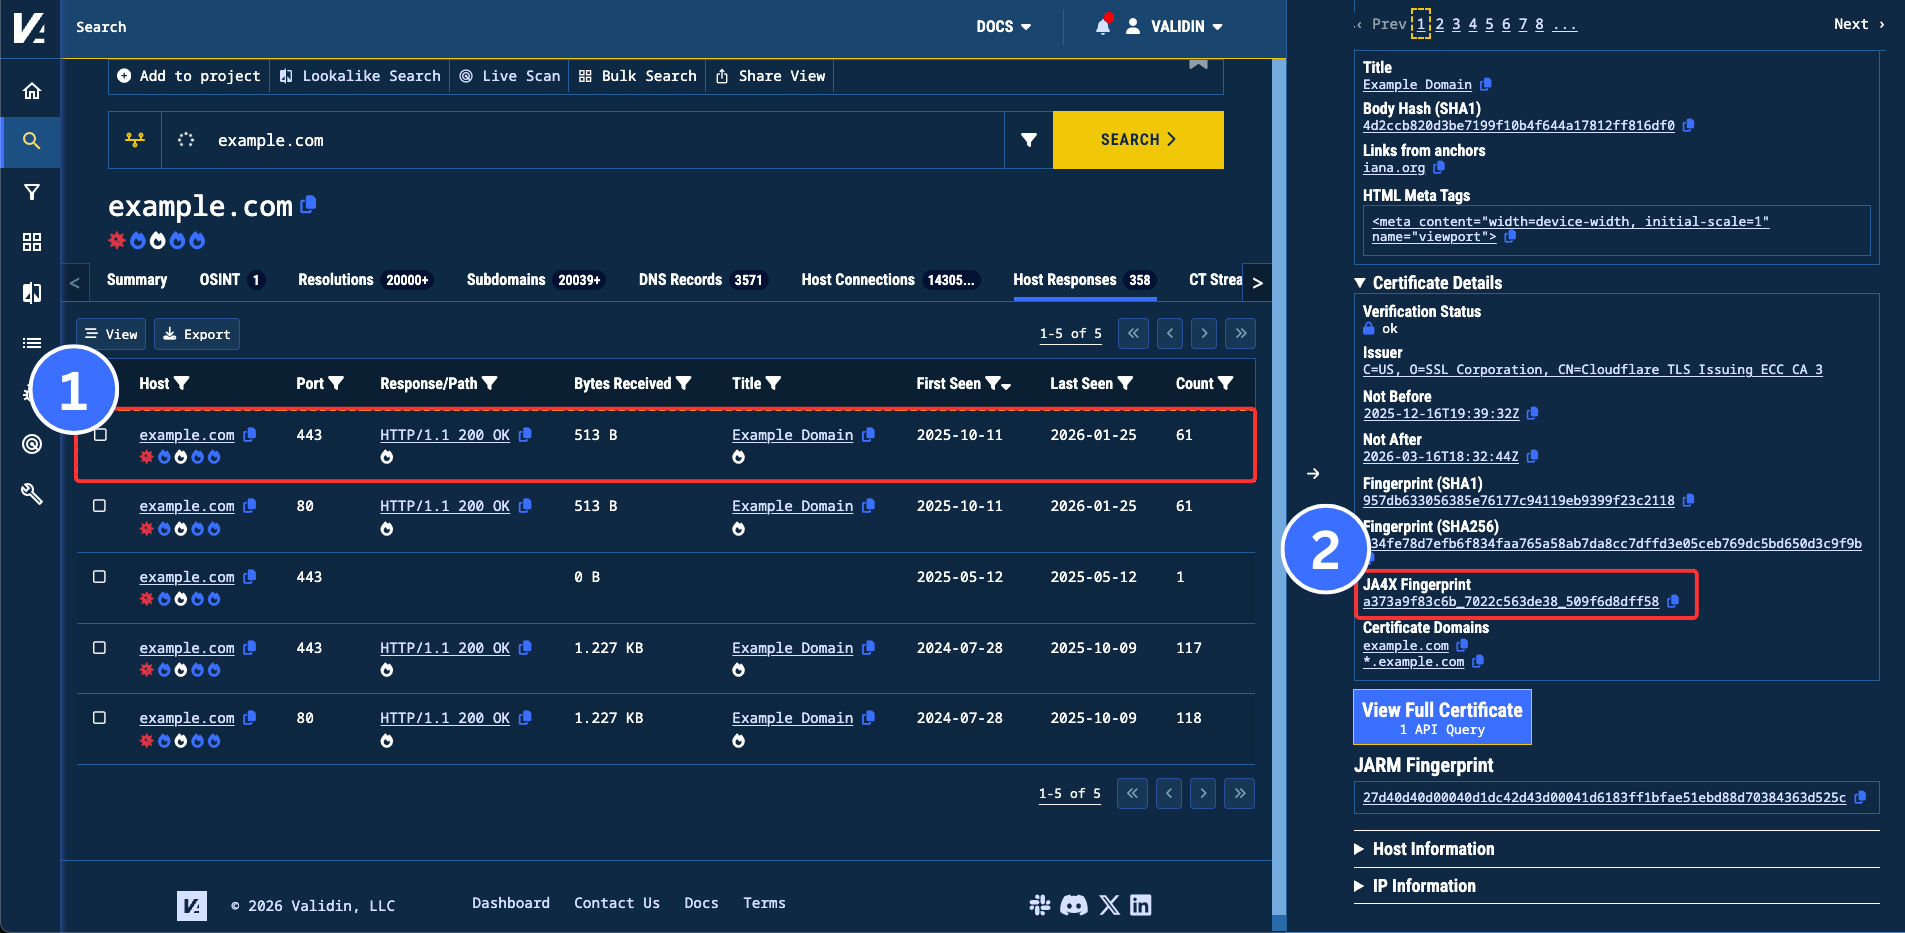Click View Full Certificate button
The image size is (1905, 933).
(1441, 717)
